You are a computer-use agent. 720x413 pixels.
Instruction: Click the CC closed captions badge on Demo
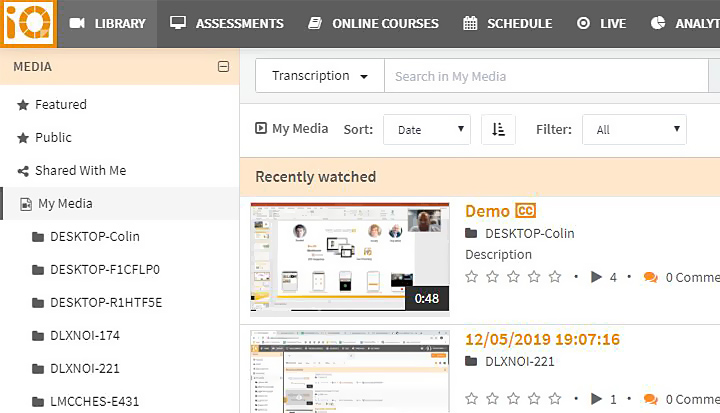pyautogui.click(x=526, y=211)
